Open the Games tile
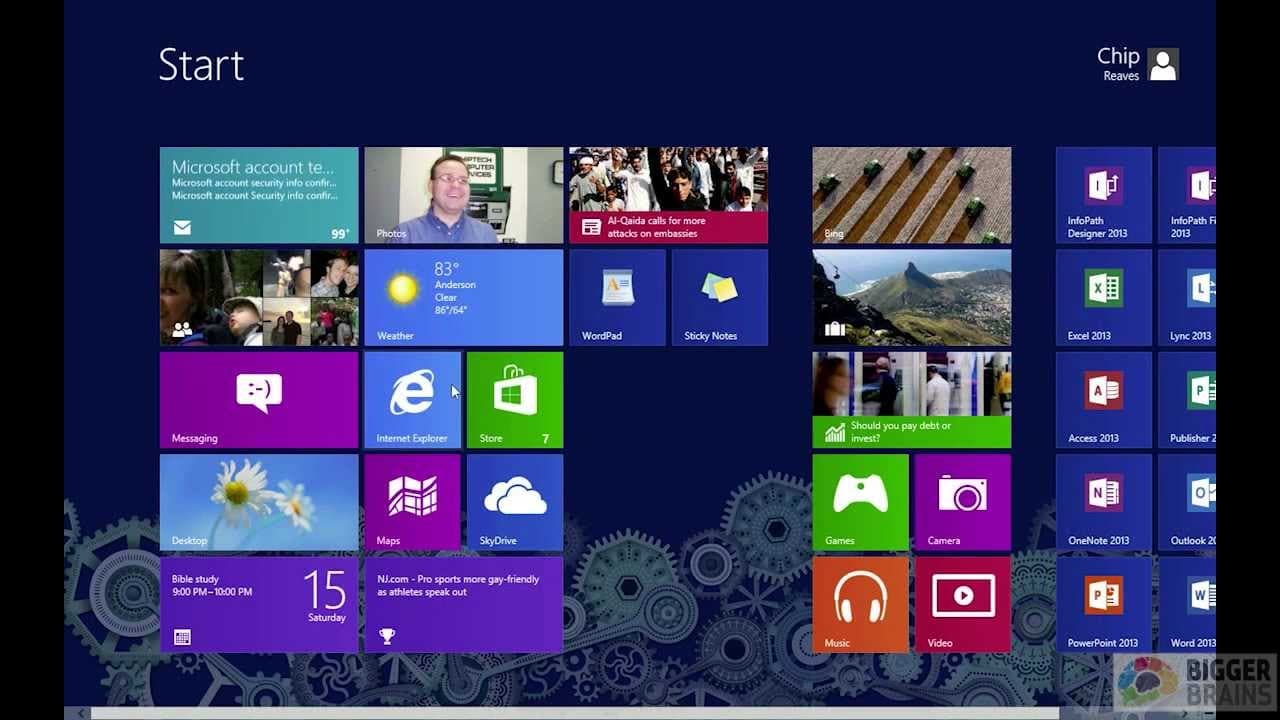The height and width of the screenshot is (720, 1280). pyautogui.click(x=860, y=503)
